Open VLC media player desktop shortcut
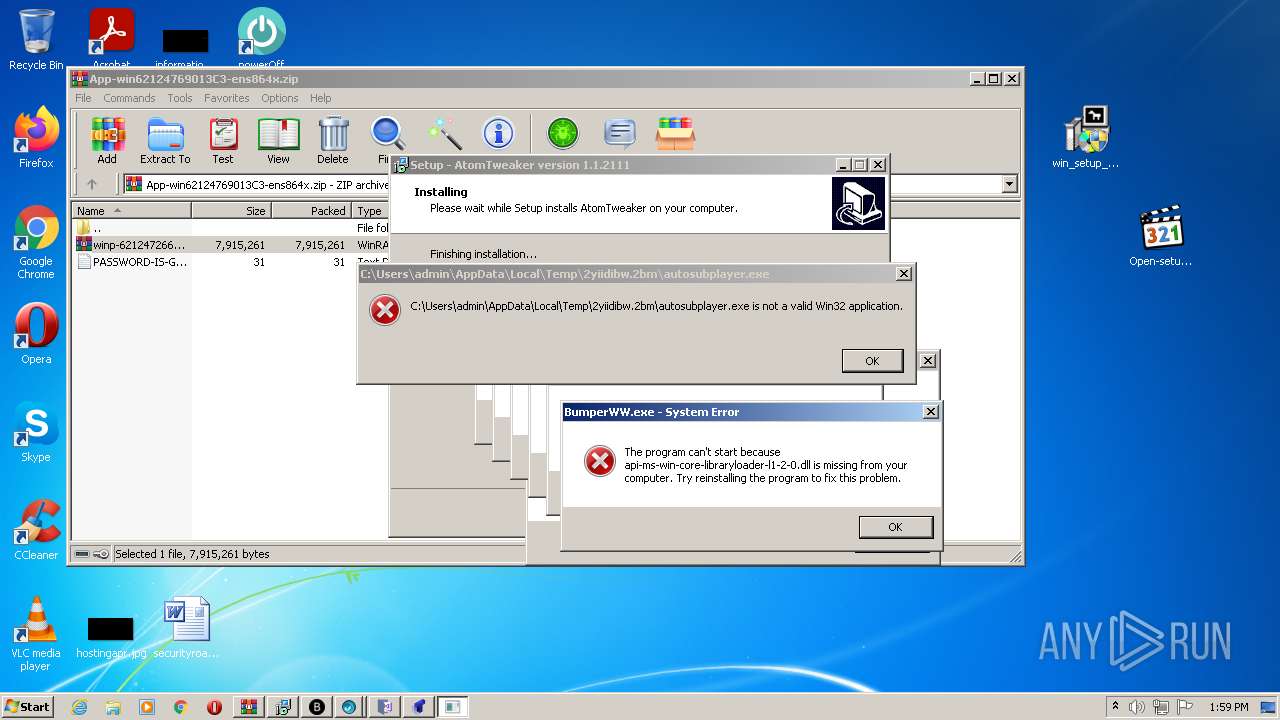Viewport: 1280px width, 720px height. click(36, 634)
